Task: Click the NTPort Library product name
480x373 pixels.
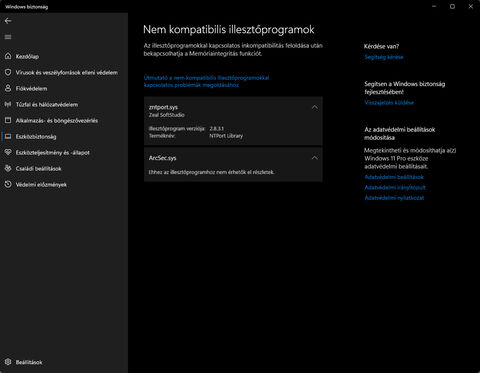Action: 226,136
